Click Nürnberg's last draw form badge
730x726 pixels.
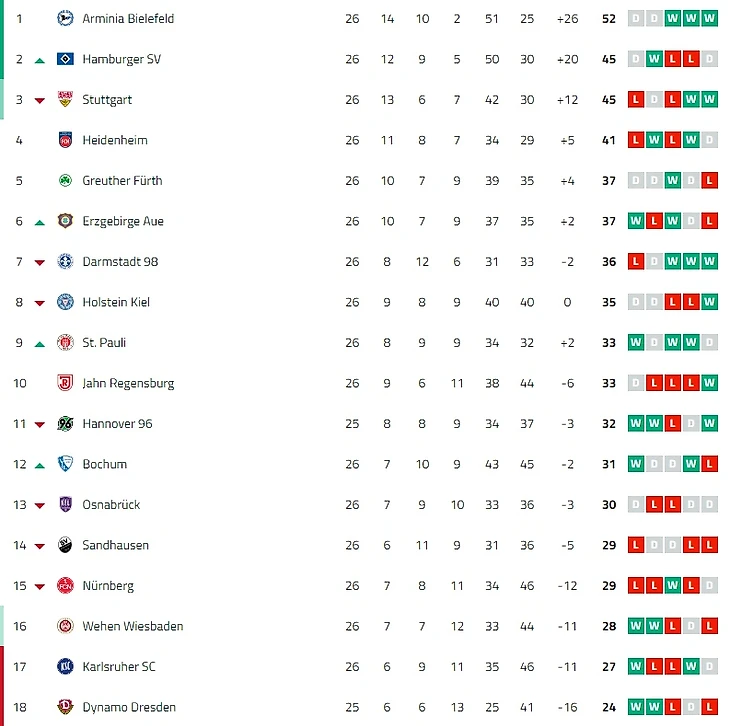709,585
